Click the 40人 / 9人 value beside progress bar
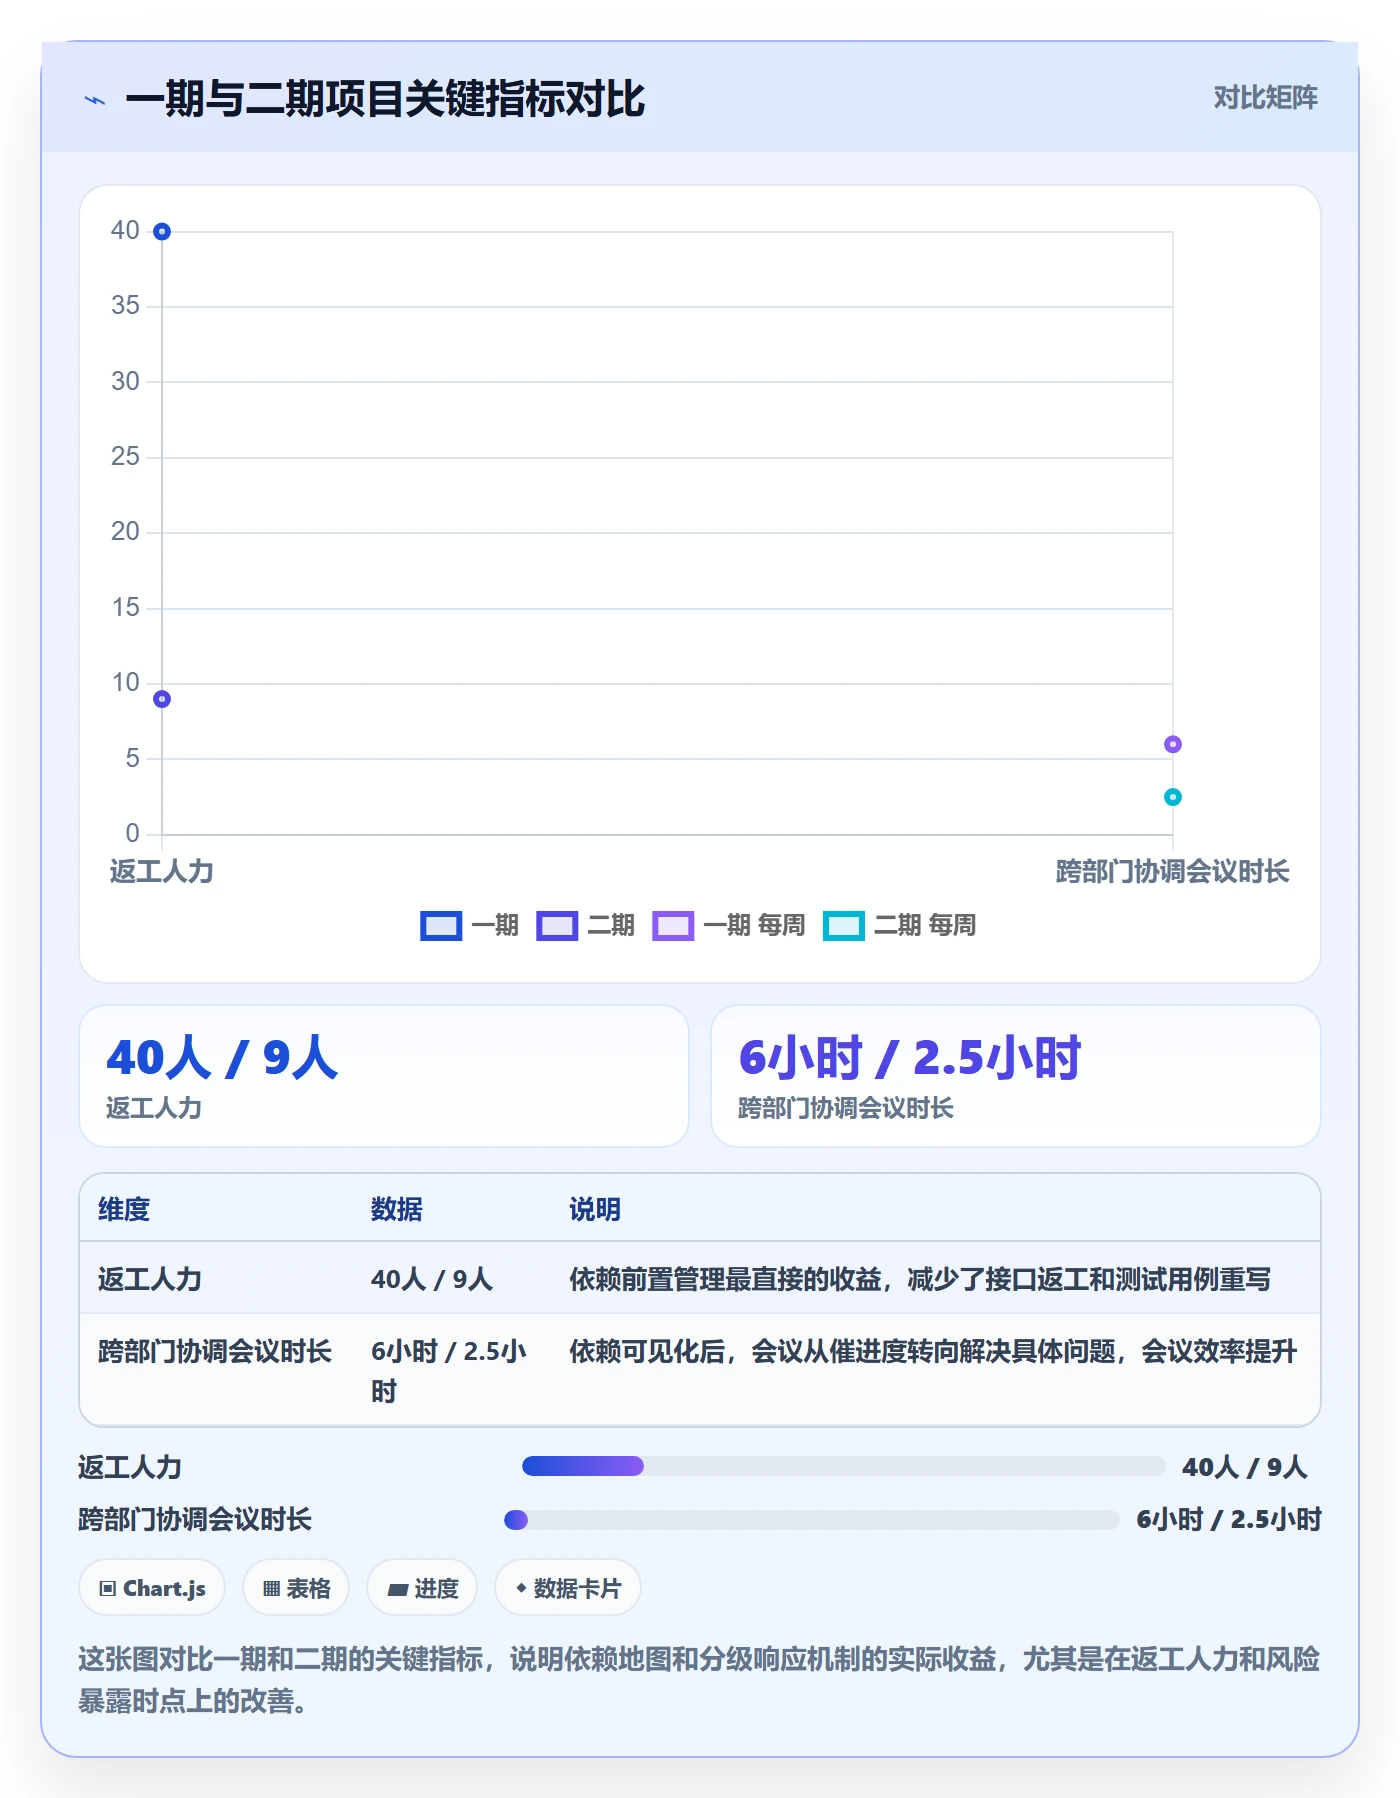The image size is (1400, 1798). 1245,1467
